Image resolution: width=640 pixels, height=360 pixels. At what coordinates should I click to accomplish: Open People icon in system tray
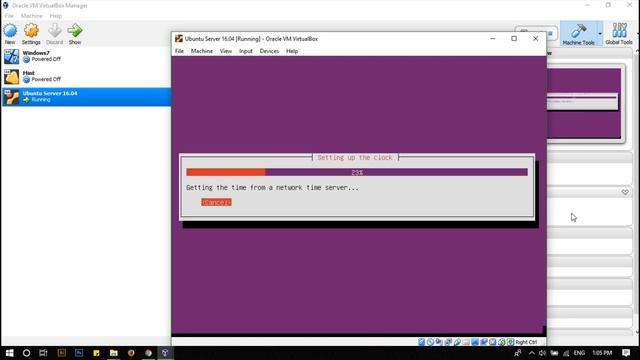518,353
